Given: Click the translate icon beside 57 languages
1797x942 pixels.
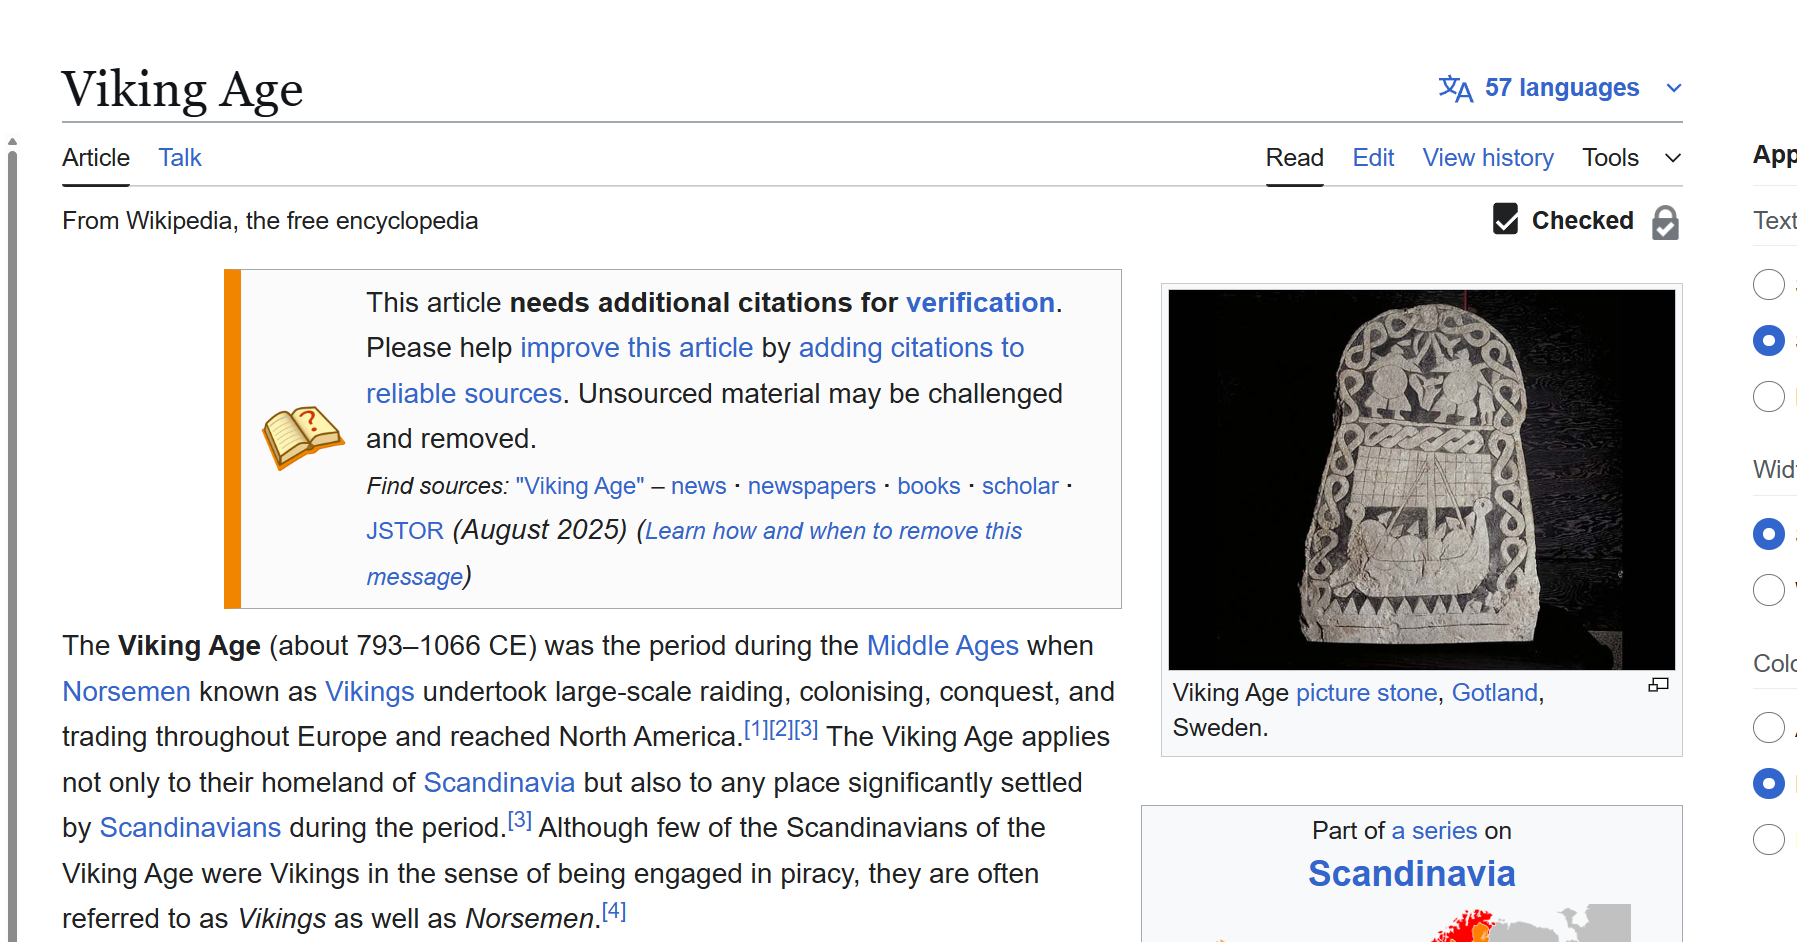Looking at the screenshot, I should pos(1455,89).
